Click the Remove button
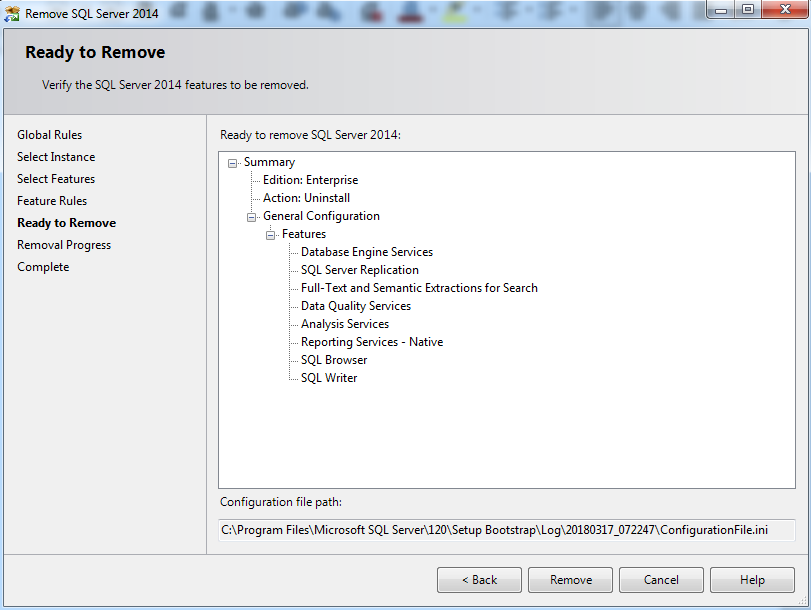 (x=569, y=580)
